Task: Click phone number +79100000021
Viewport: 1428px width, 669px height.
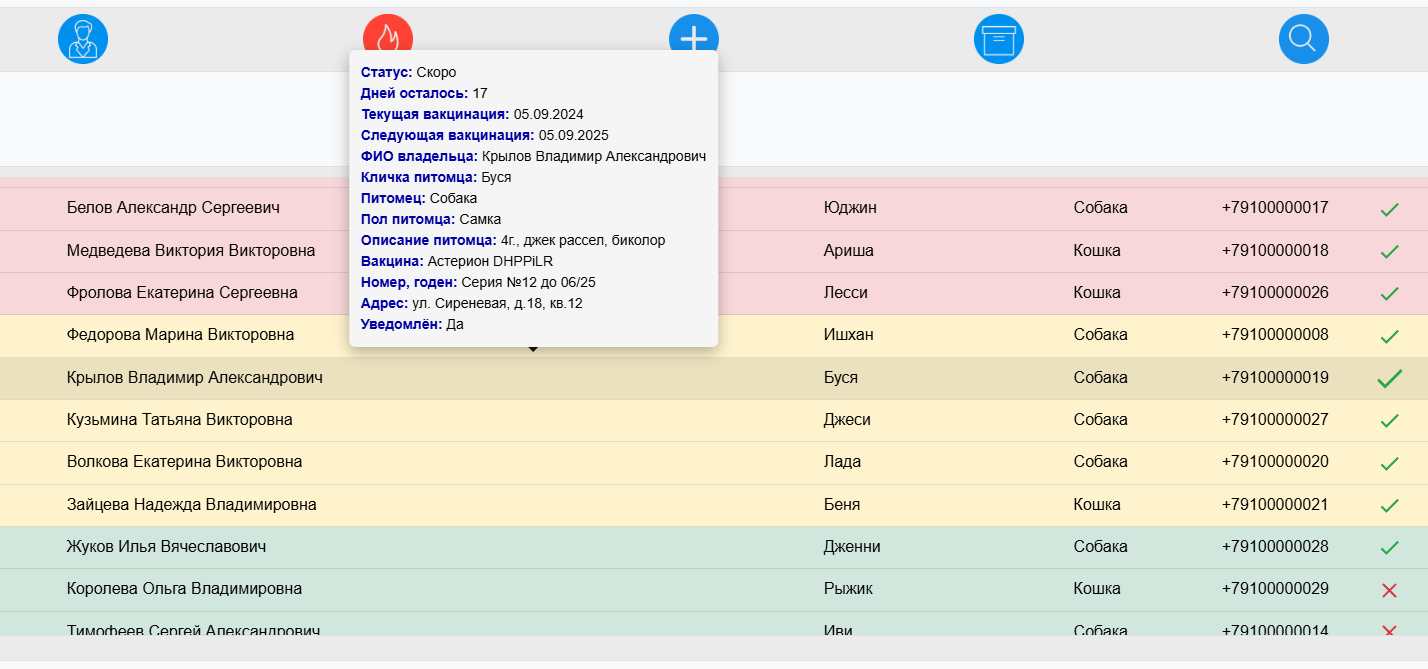Action: tap(1275, 504)
